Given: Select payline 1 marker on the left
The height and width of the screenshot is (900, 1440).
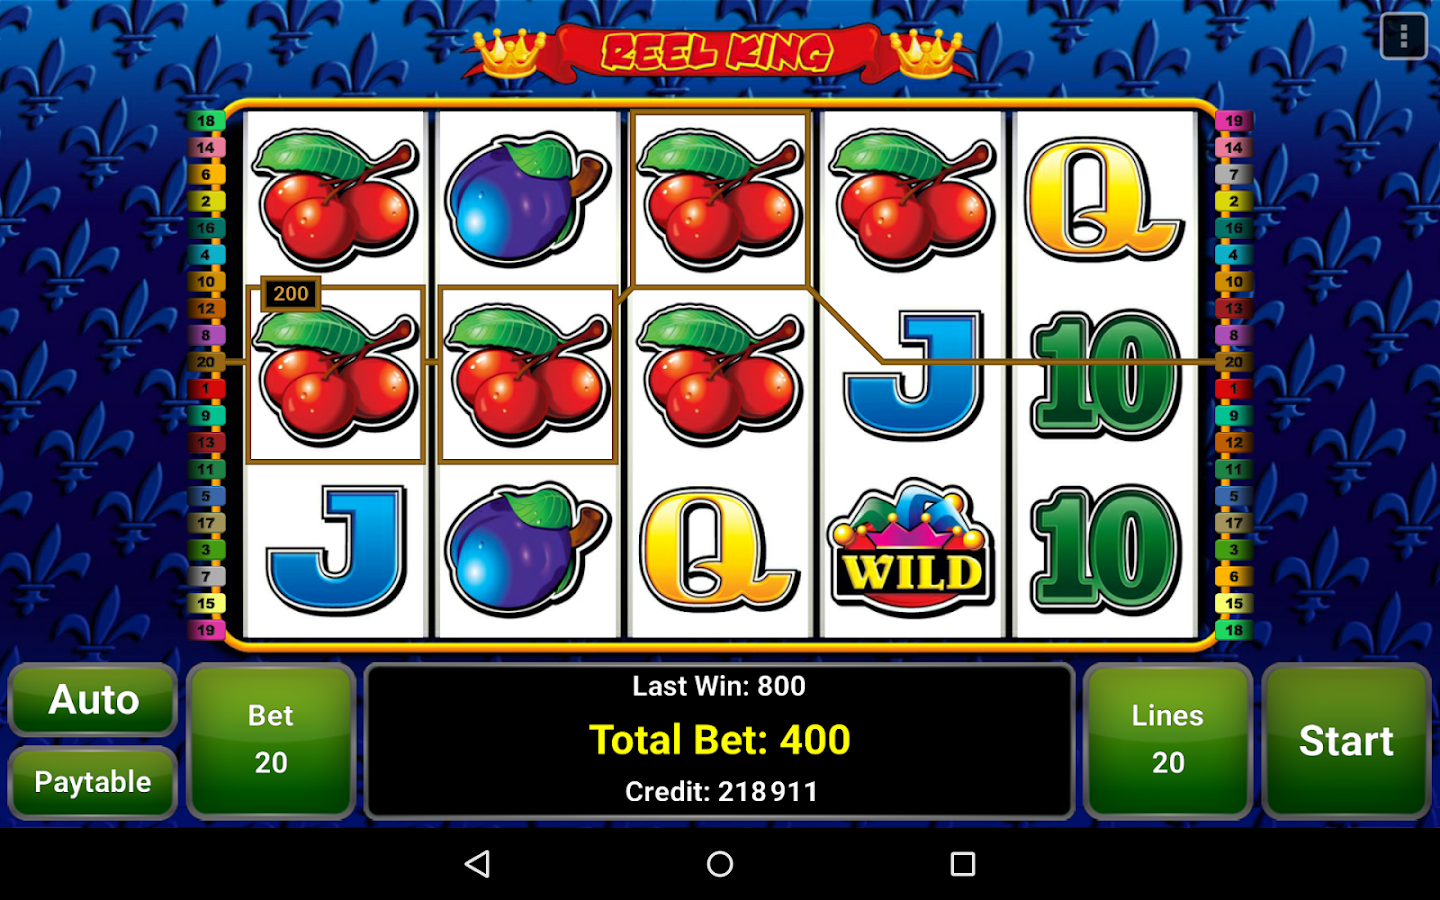Looking at the screenshot, I should point(206,389).
